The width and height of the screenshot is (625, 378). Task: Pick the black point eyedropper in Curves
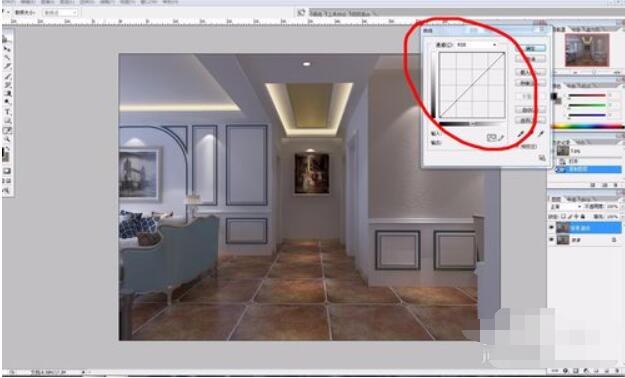[521, 135]
